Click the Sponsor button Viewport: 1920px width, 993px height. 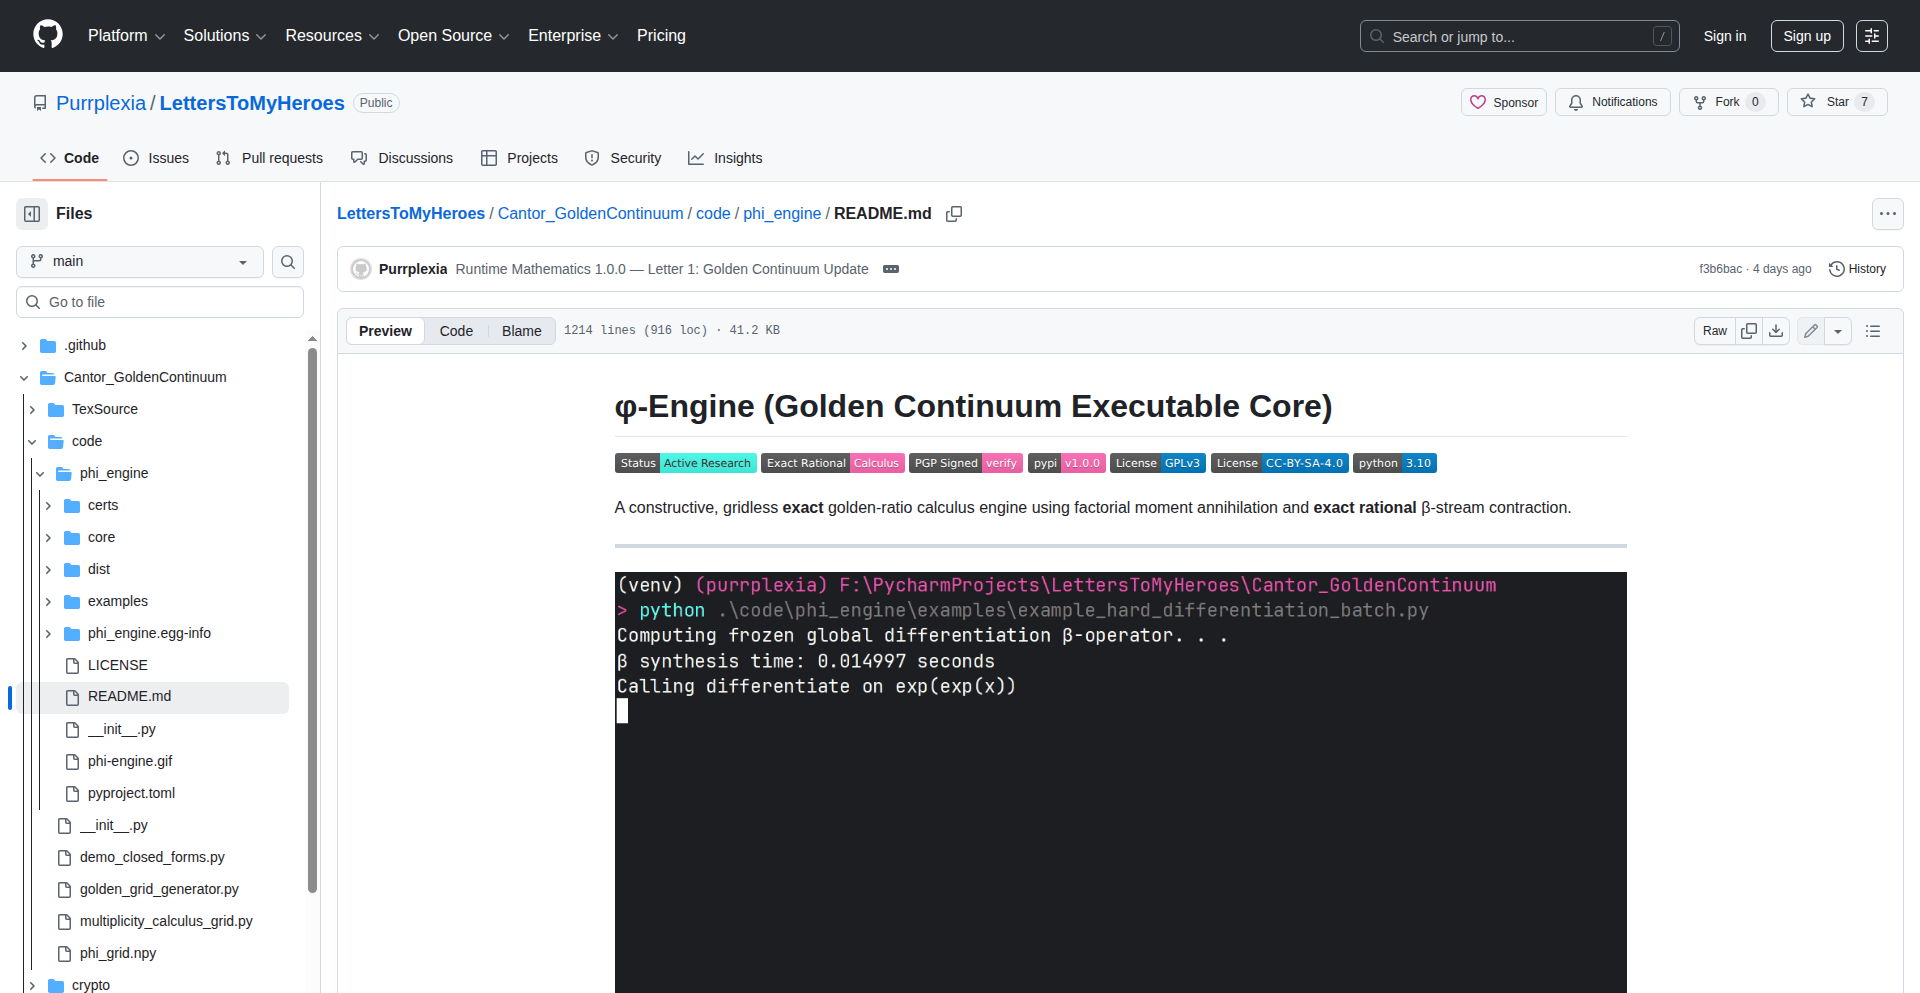pyautogui.click(x=1503, y=102)
